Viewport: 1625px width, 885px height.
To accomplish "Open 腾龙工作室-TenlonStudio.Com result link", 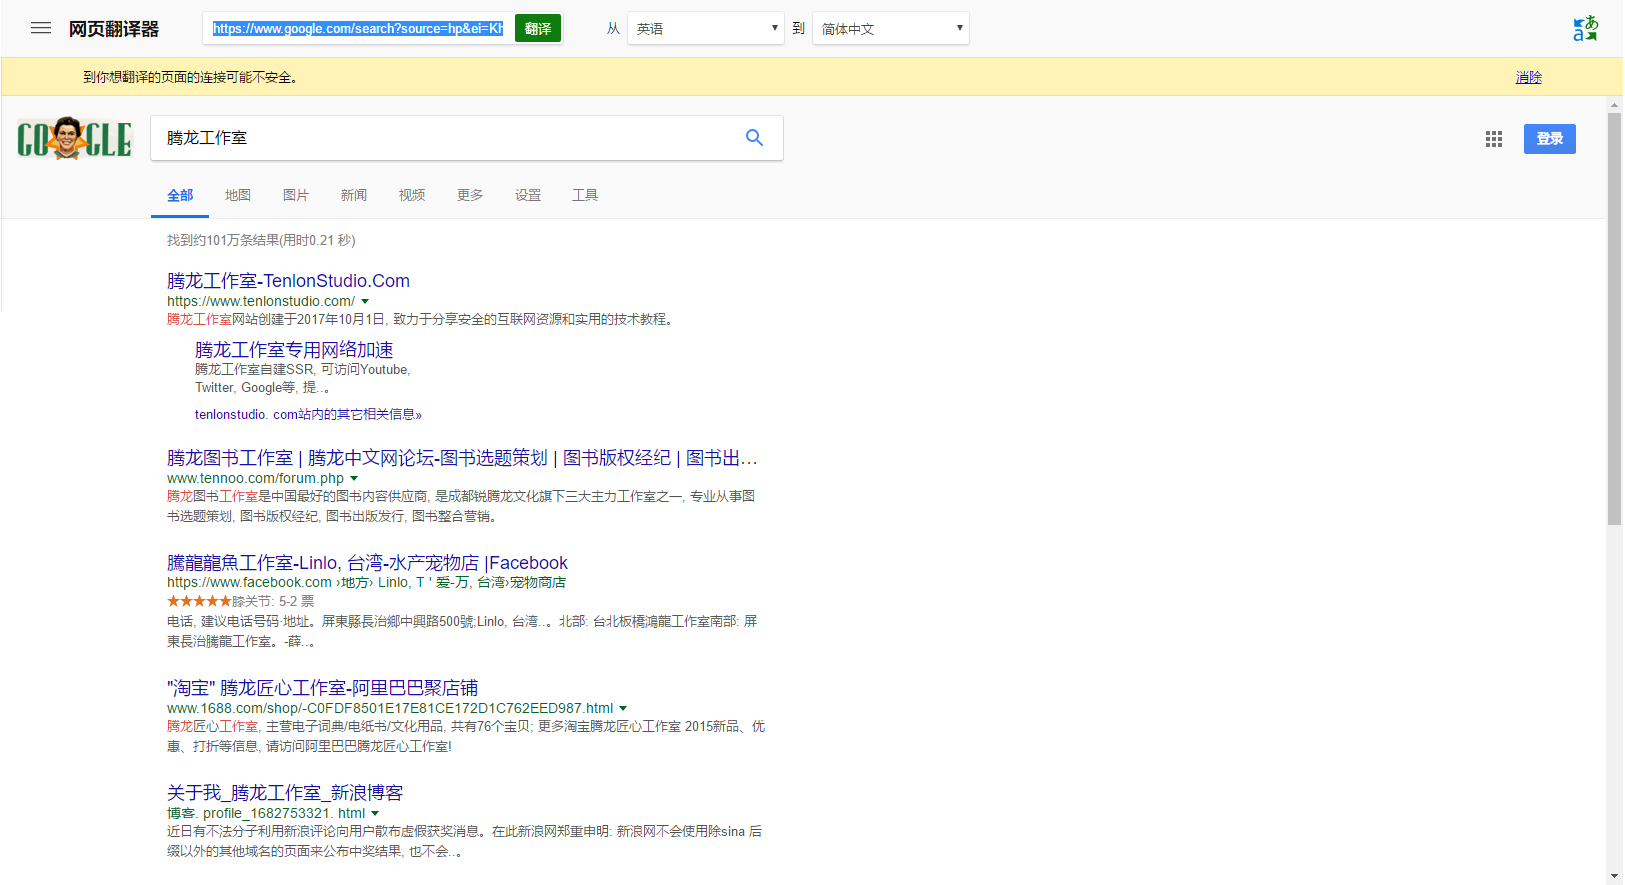I will pos(288,281).
